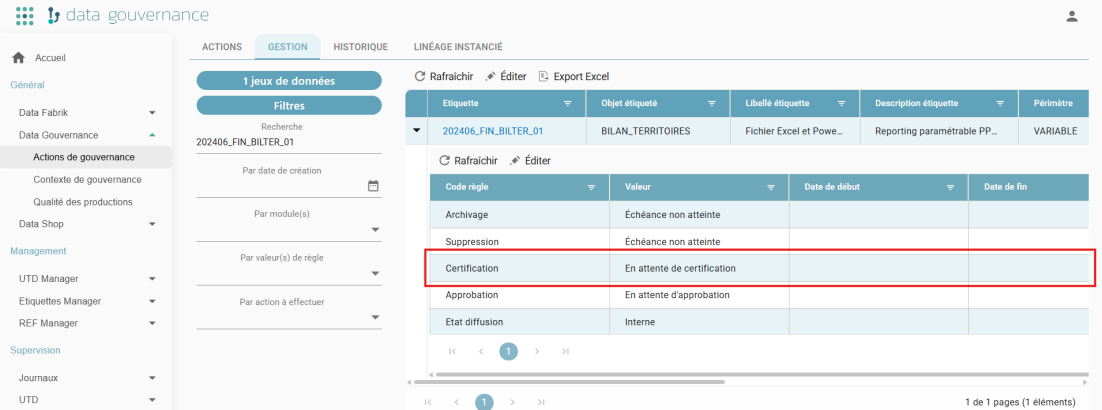Viewport: 1102px width, 410px height.
Task: Go to last page in rules pager
Action: click(565, 351)
